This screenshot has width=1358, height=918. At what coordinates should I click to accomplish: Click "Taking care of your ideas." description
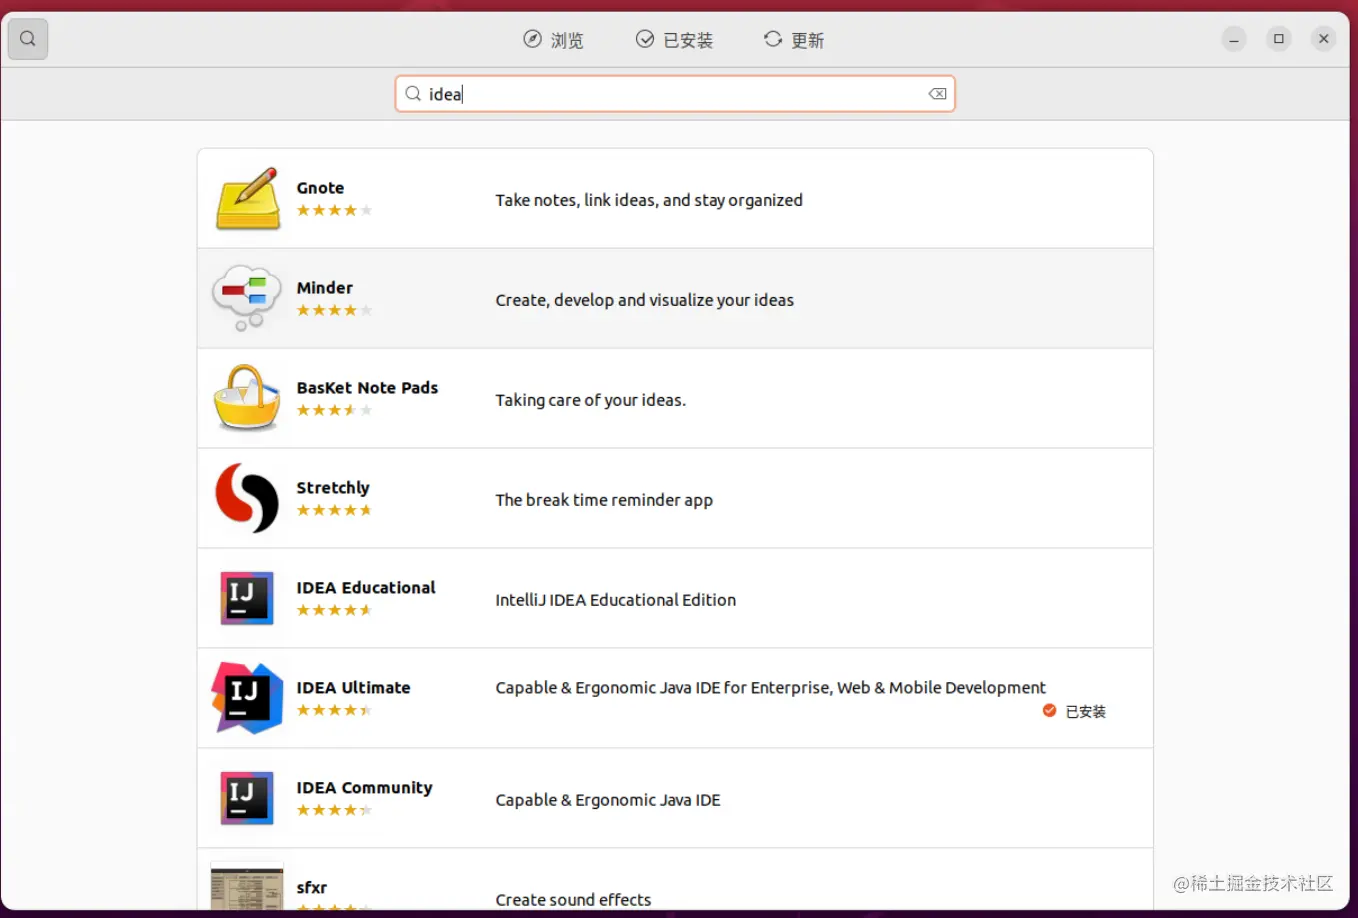click(590, 400)
